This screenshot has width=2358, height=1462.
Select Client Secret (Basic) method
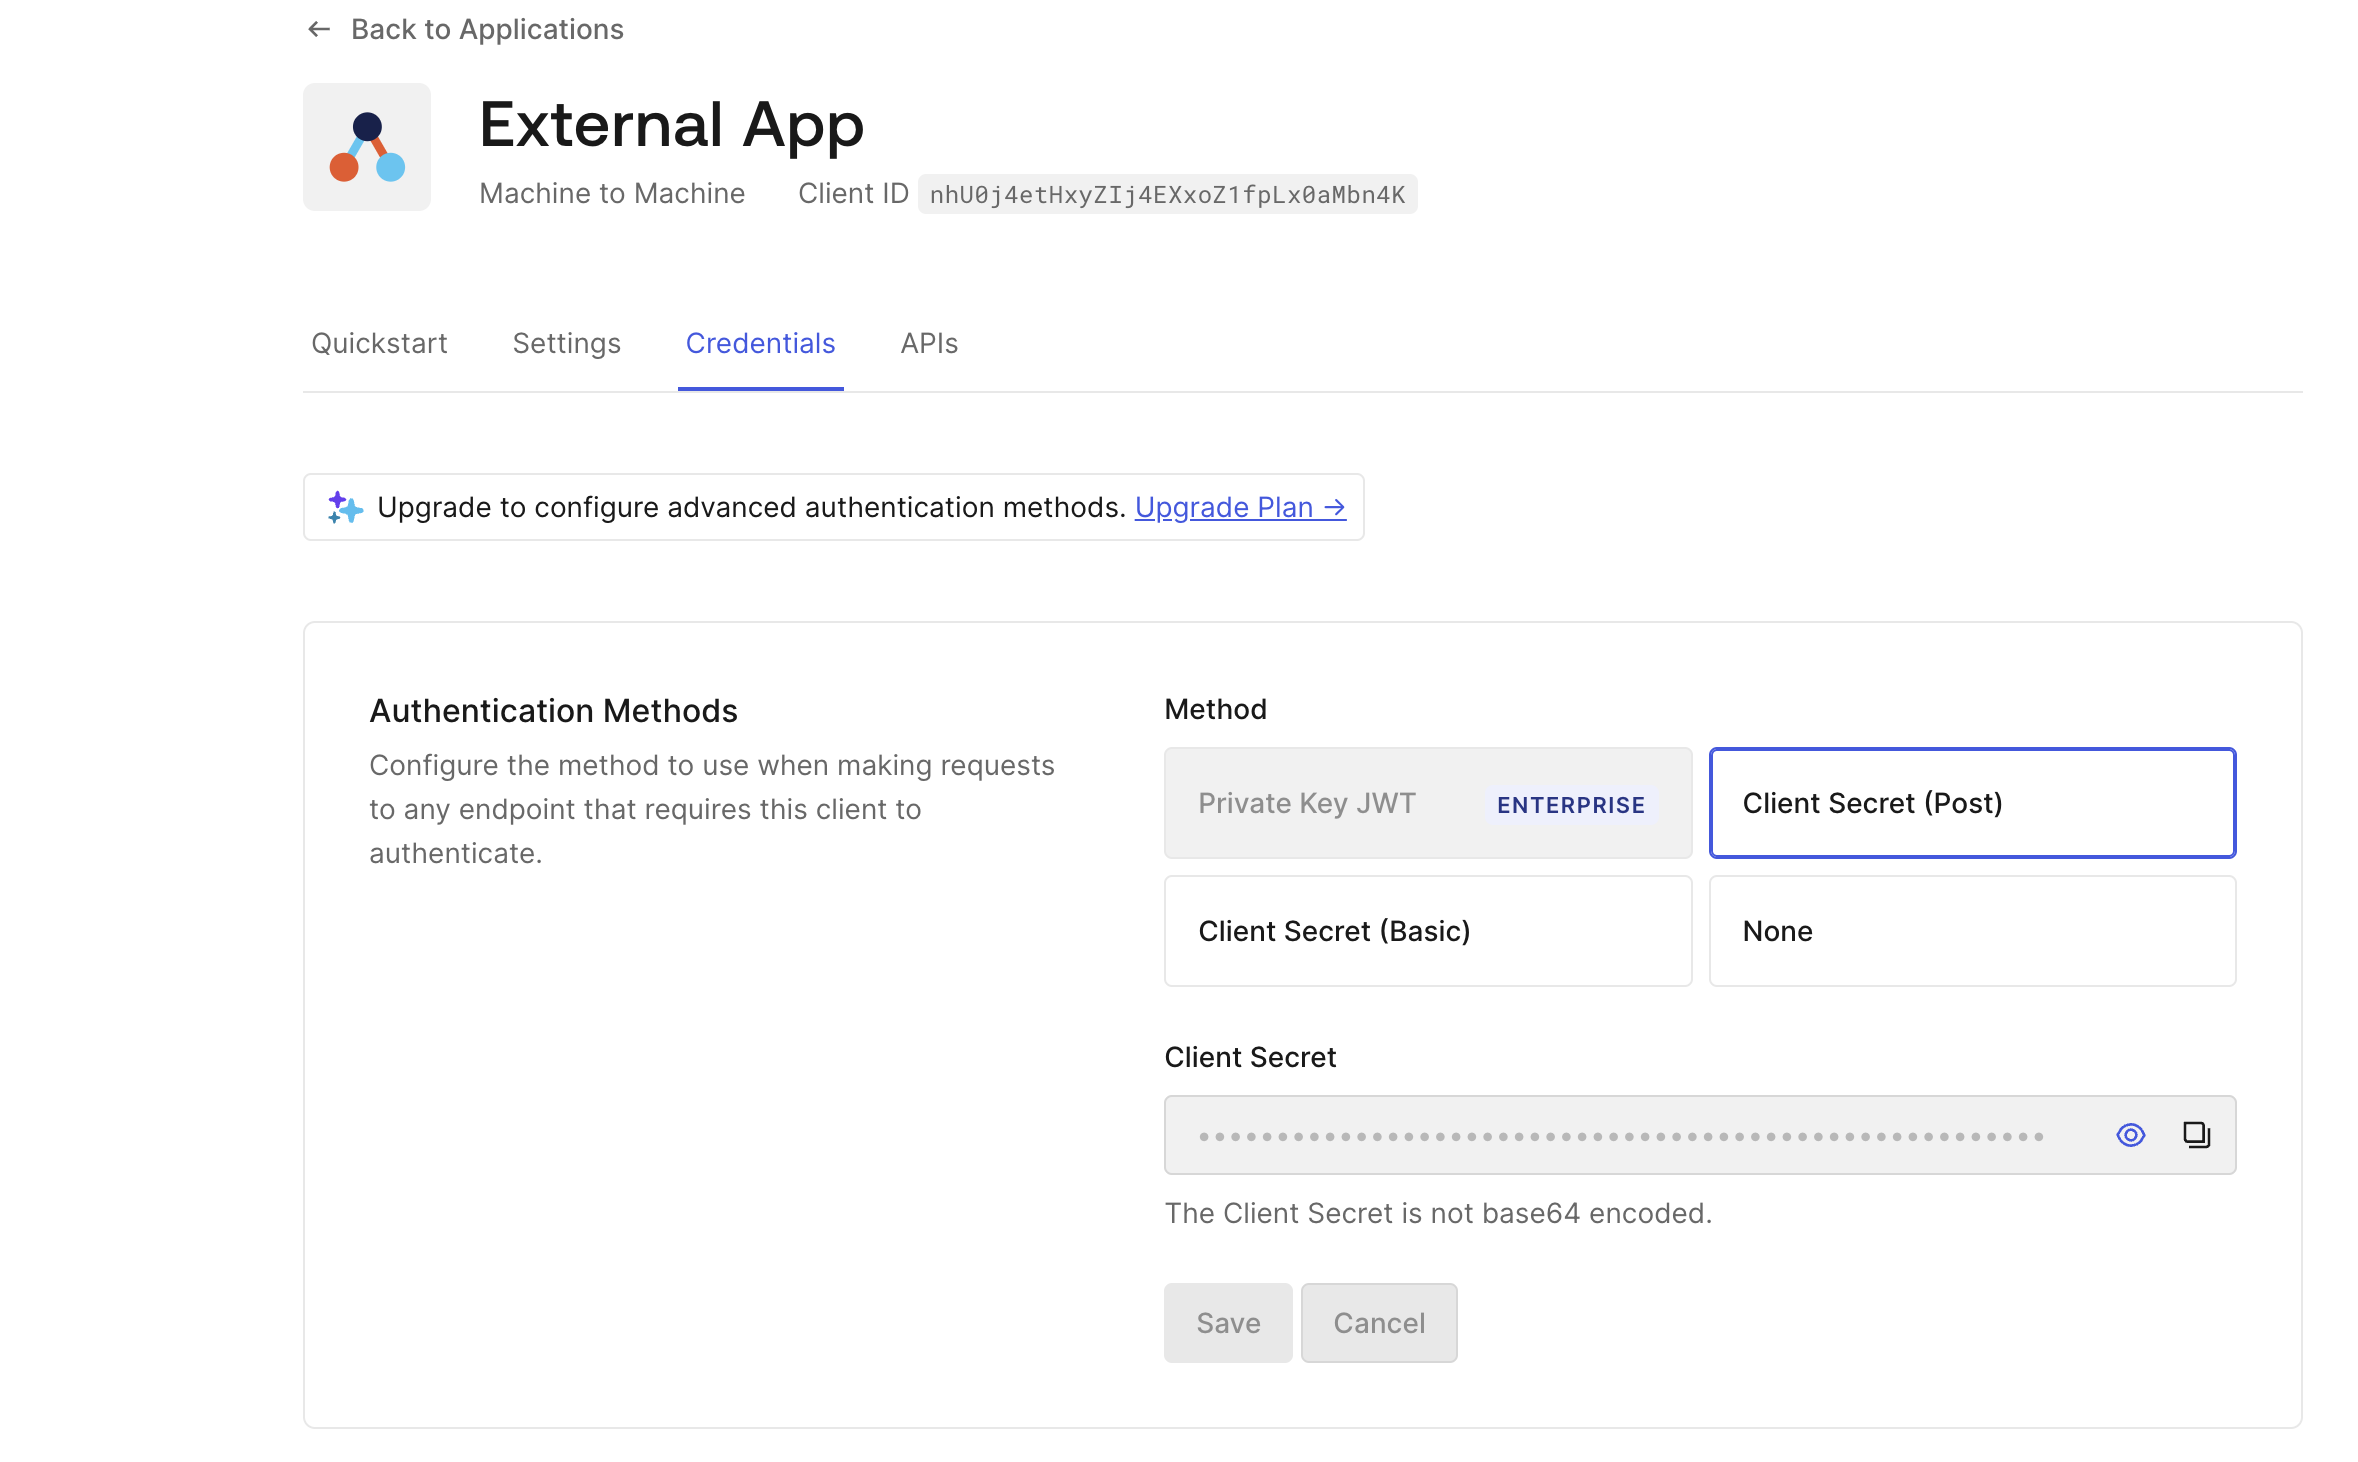(x=1427, y=931)
